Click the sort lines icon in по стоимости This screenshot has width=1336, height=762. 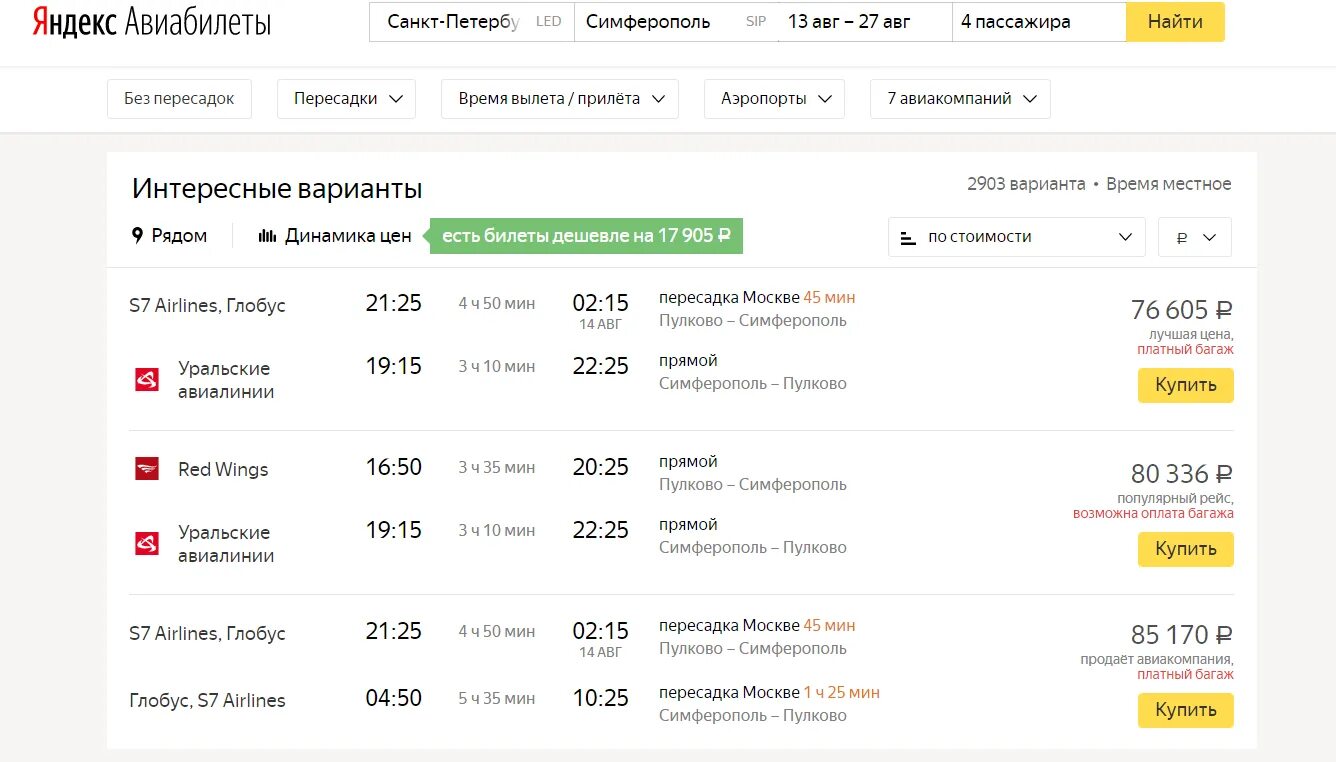[x=908, y=238]
